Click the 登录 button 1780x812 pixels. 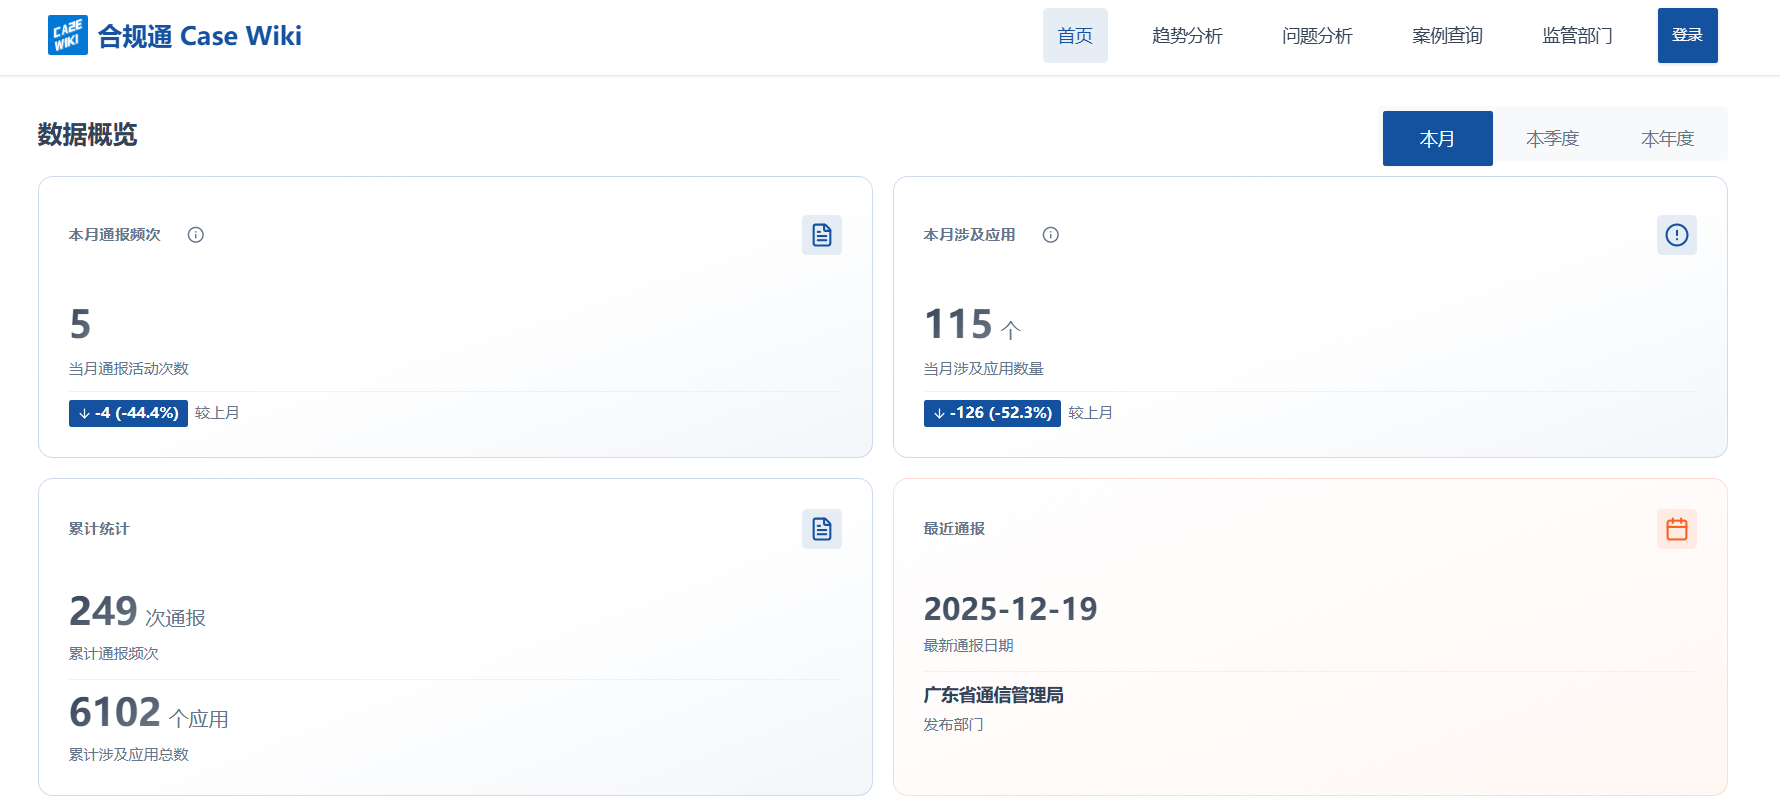(1687, 36)
